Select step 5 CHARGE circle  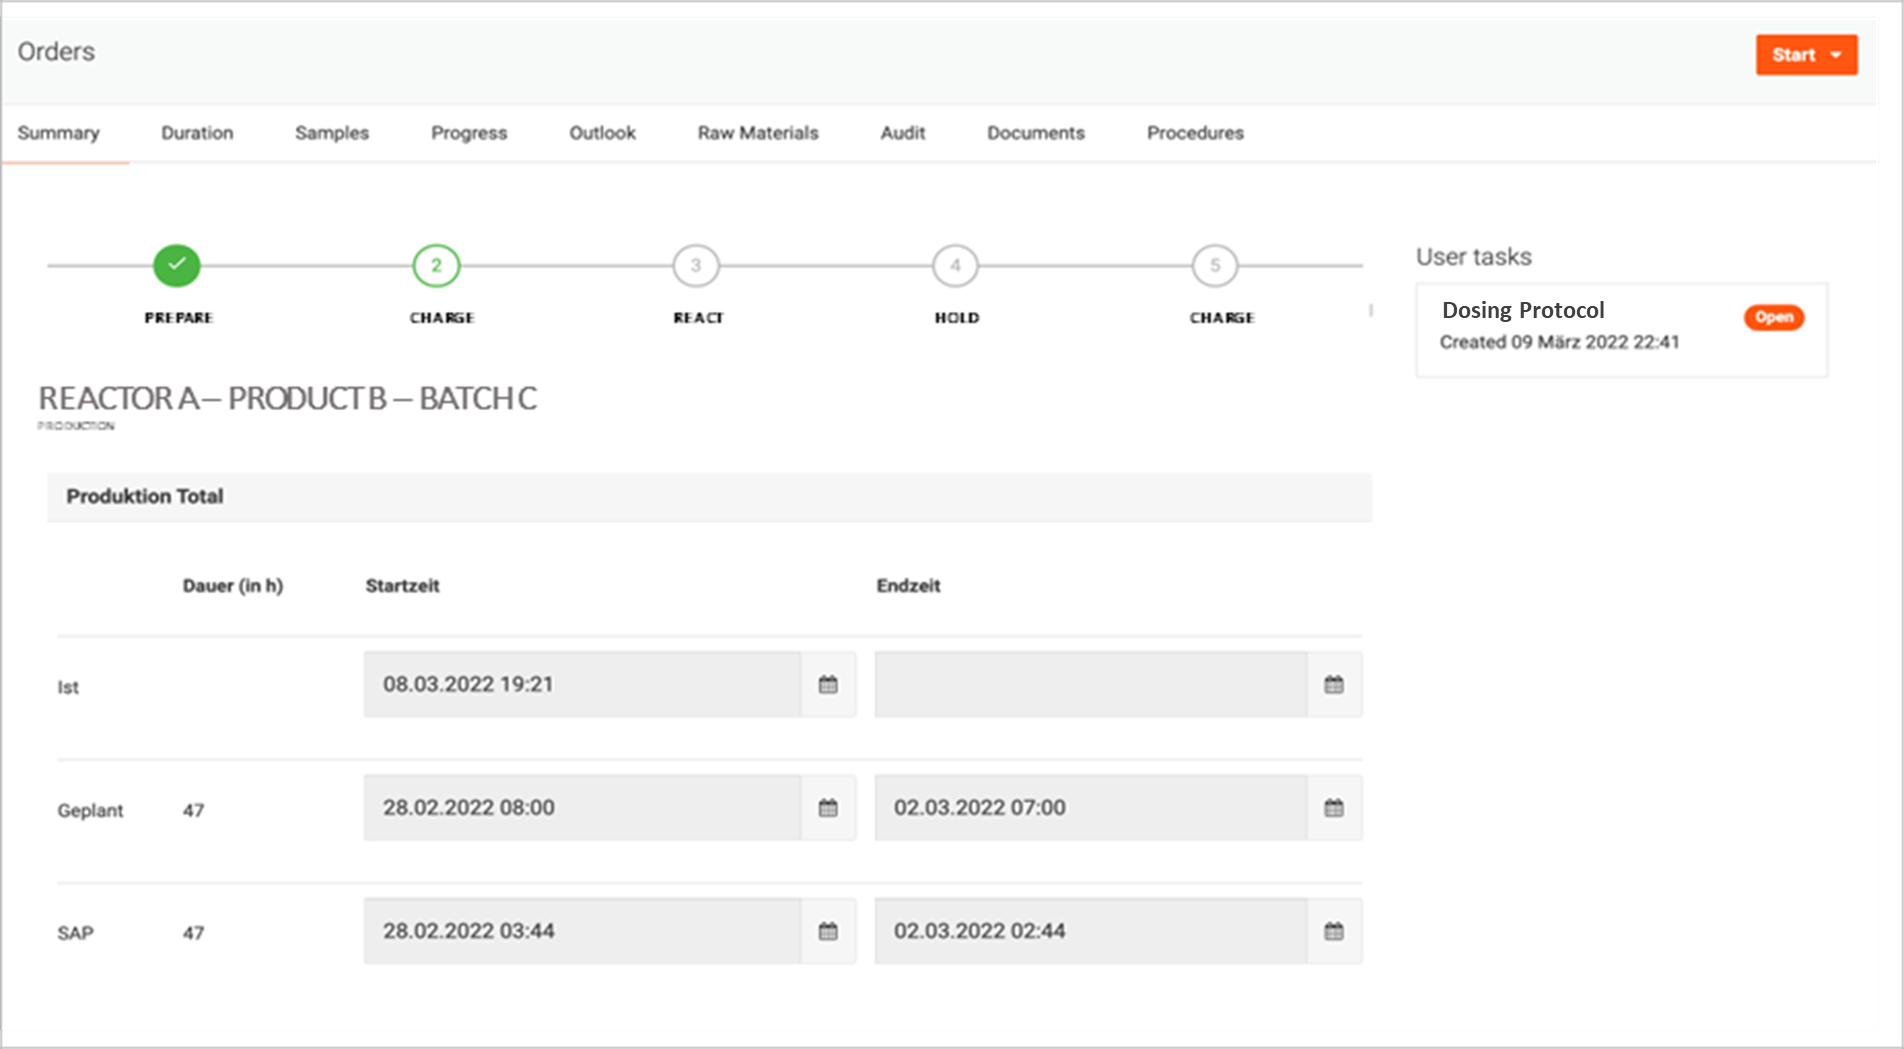[x=1215, y=266]
